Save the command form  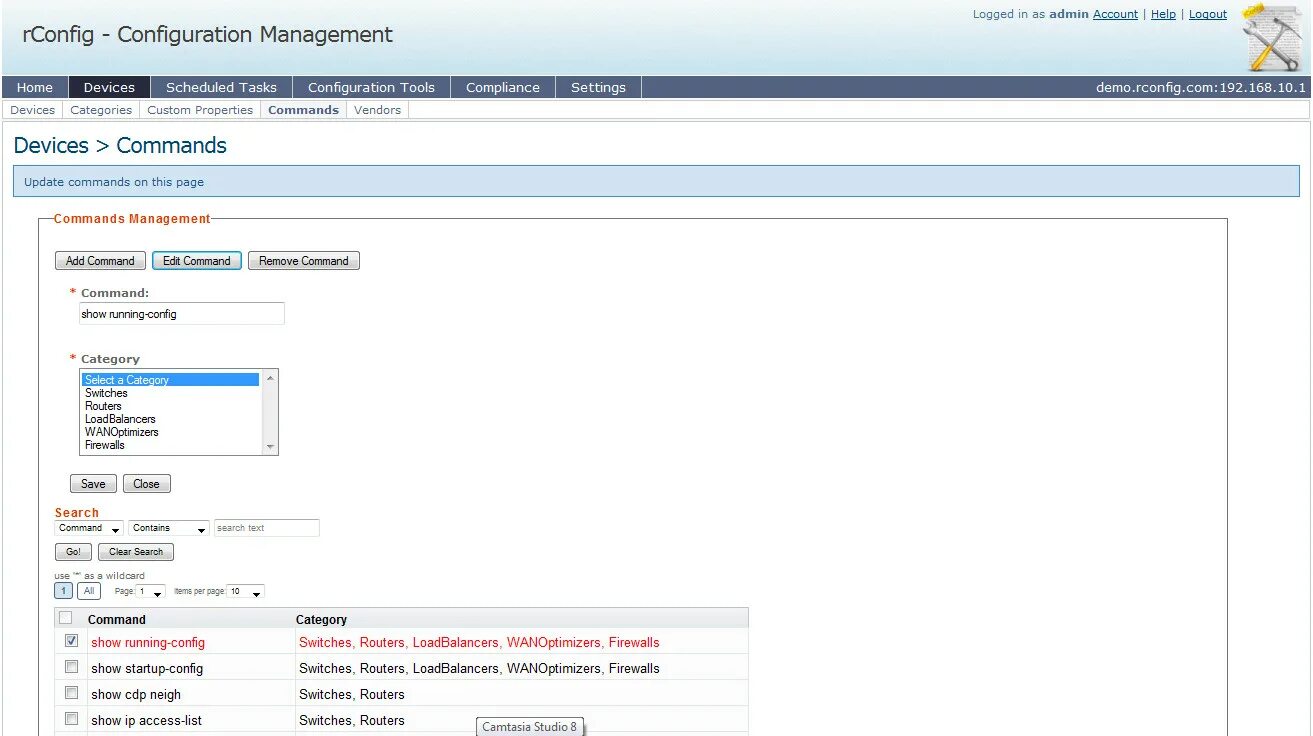pyautogui.click(x=93, y=484)
